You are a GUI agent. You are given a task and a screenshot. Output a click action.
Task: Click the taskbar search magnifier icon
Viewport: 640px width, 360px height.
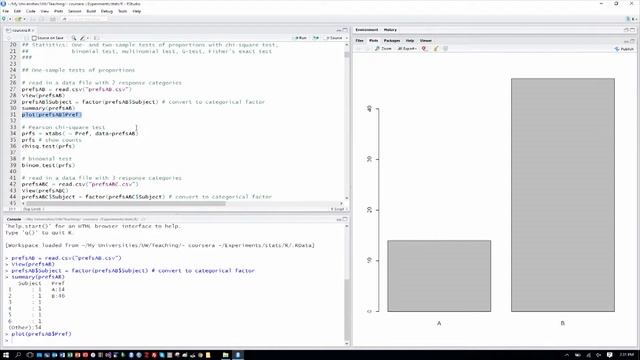point(18,355)
